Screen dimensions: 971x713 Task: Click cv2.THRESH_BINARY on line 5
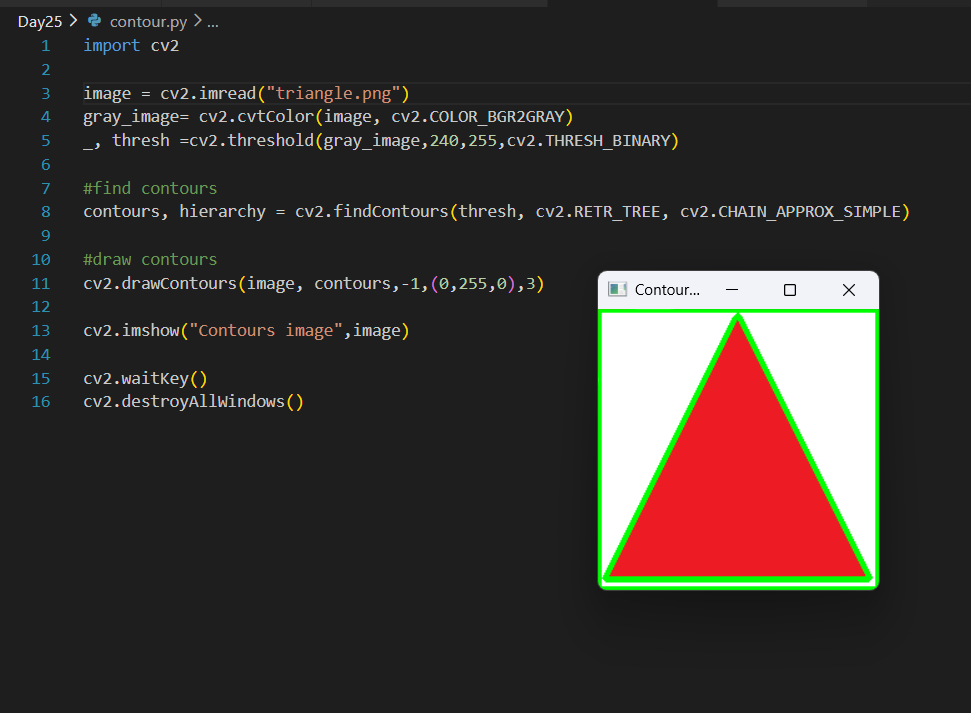click(588, 141)
